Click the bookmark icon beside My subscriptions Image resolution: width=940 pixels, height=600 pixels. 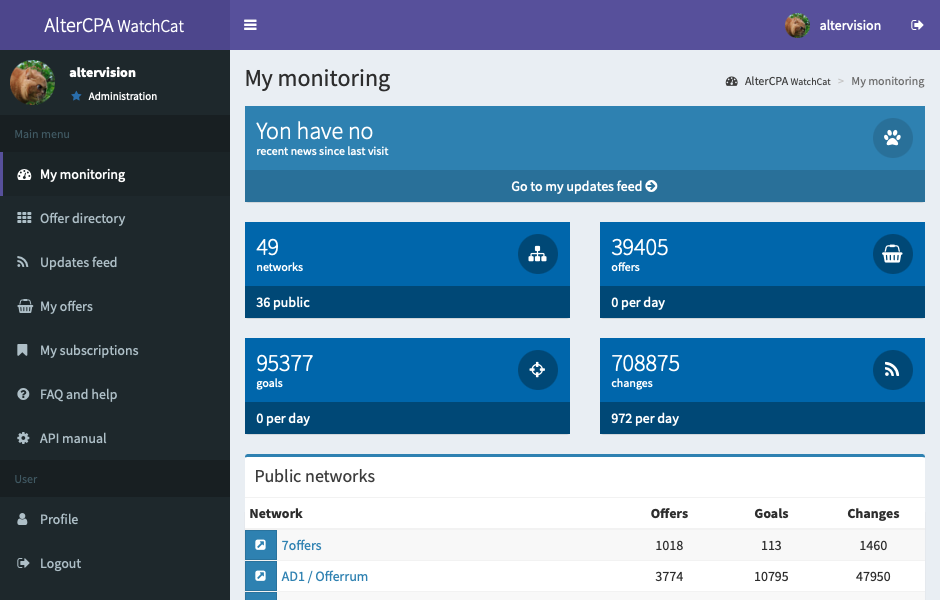[x=22, y=350]
